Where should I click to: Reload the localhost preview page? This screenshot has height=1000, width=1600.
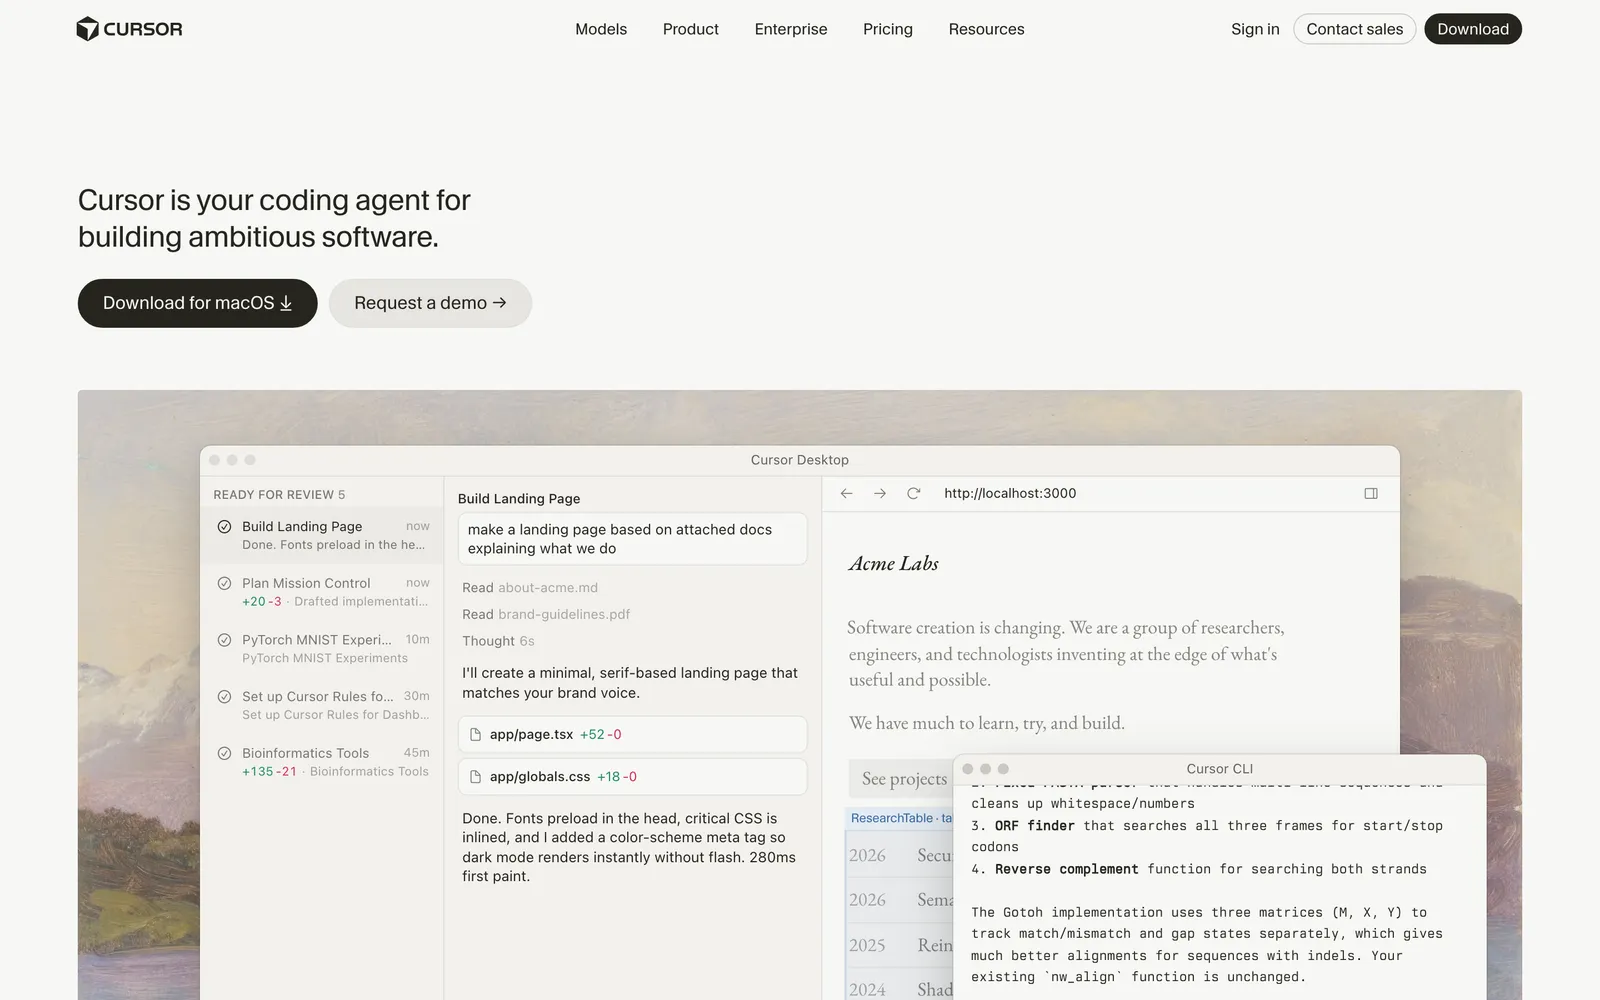913,493
